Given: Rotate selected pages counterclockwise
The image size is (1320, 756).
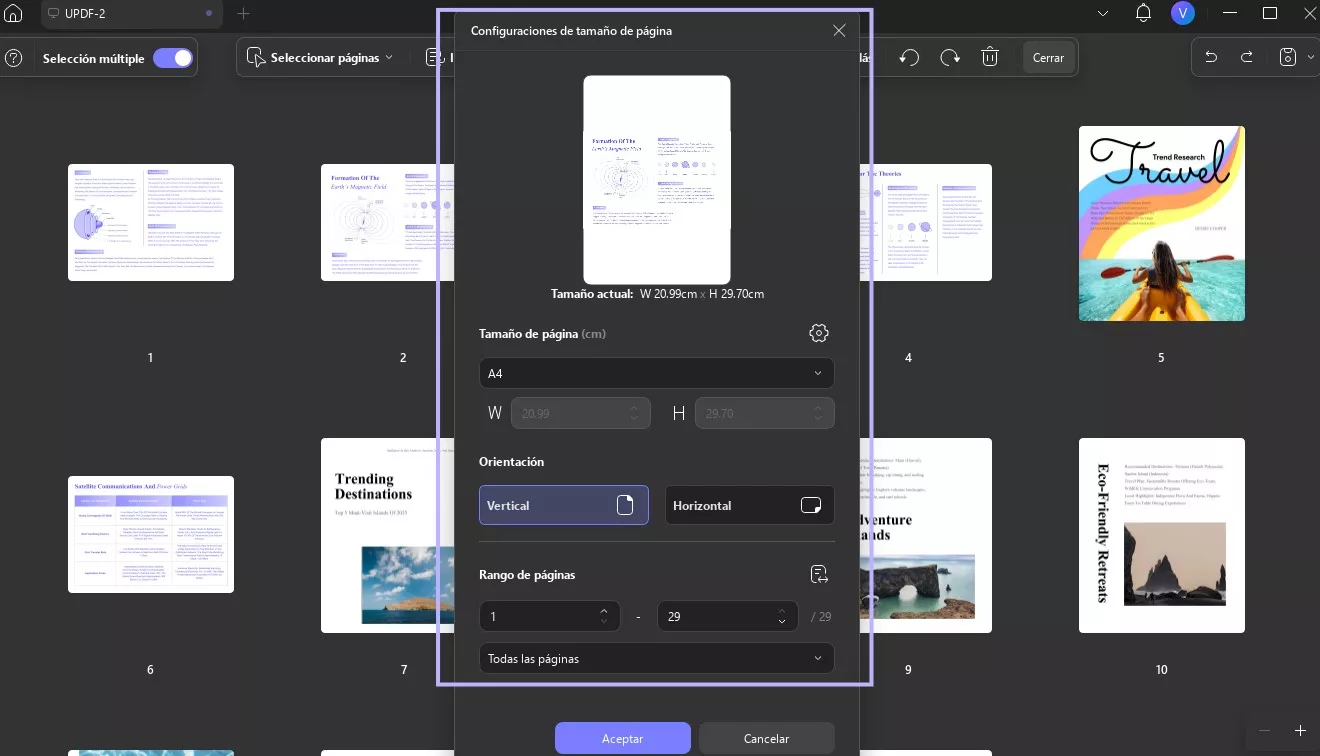Looking at the screenshot, I should 909,57.
